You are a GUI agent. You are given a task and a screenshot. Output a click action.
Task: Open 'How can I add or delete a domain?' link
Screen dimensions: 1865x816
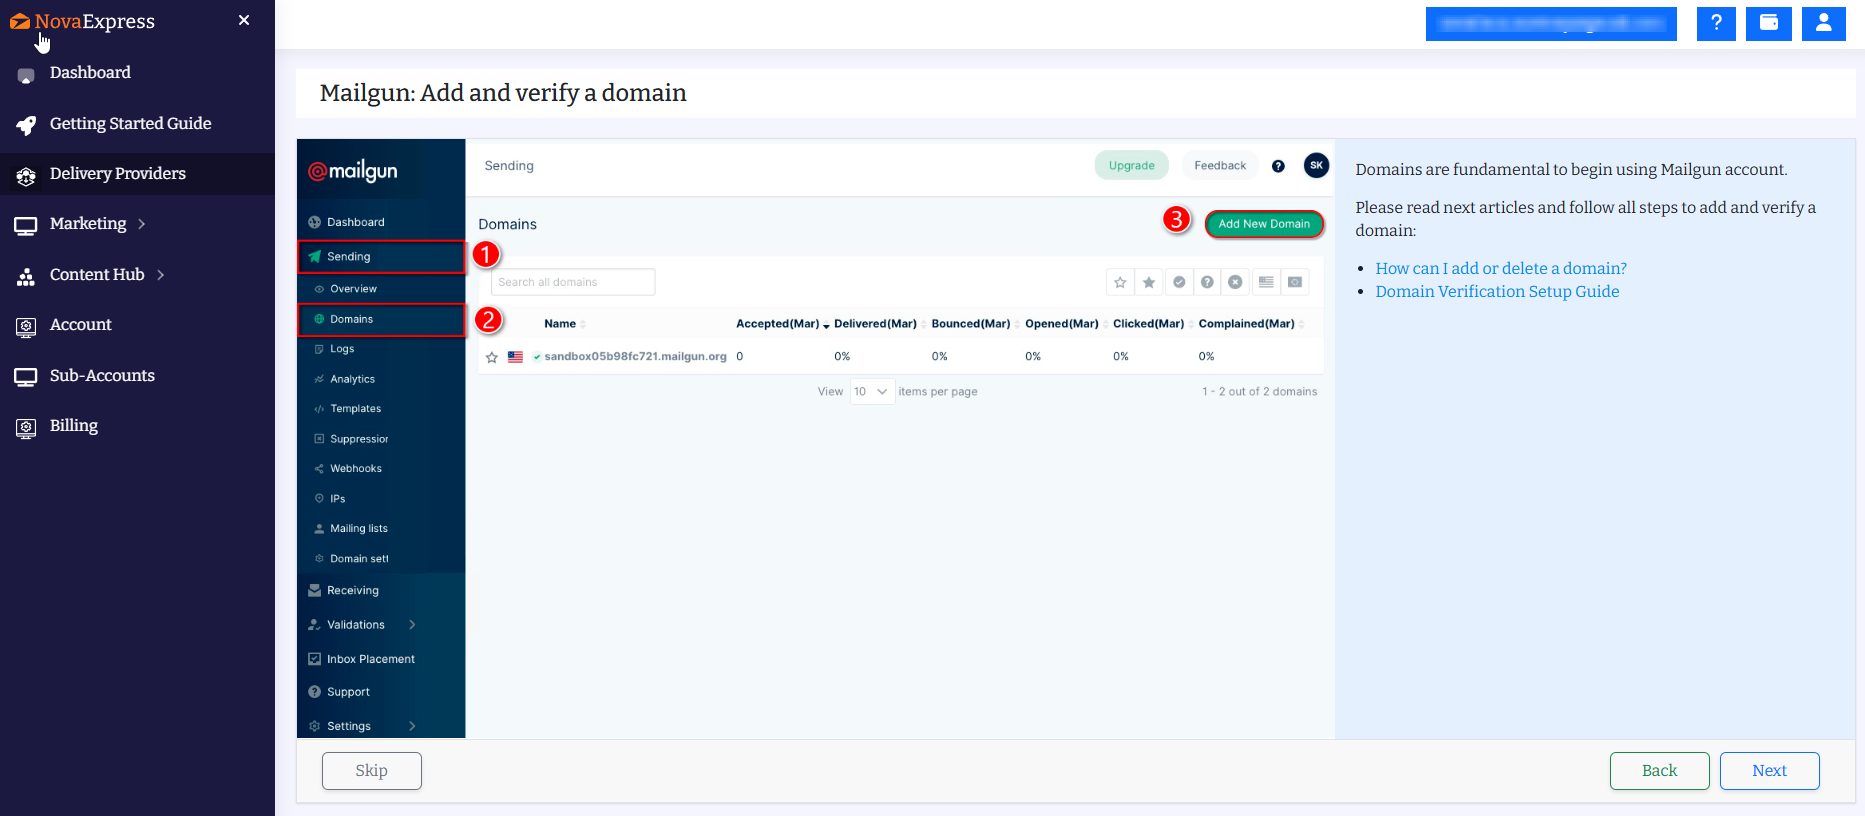(1500, 268)
